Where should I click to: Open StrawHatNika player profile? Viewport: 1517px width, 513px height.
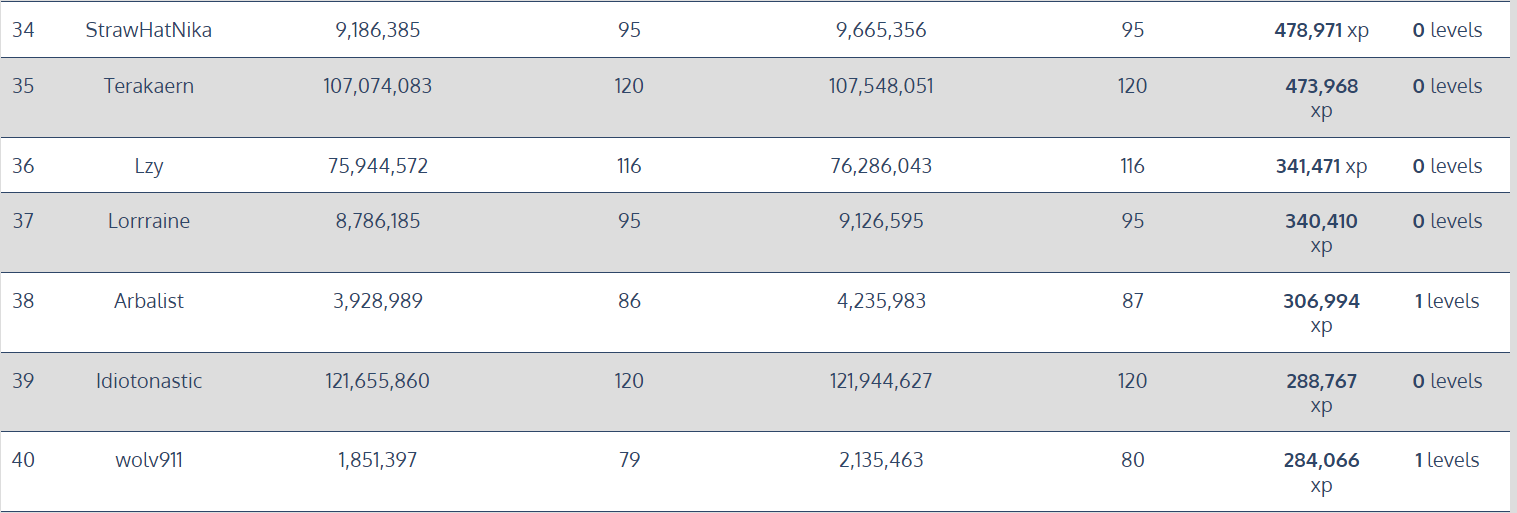(149, 30)
